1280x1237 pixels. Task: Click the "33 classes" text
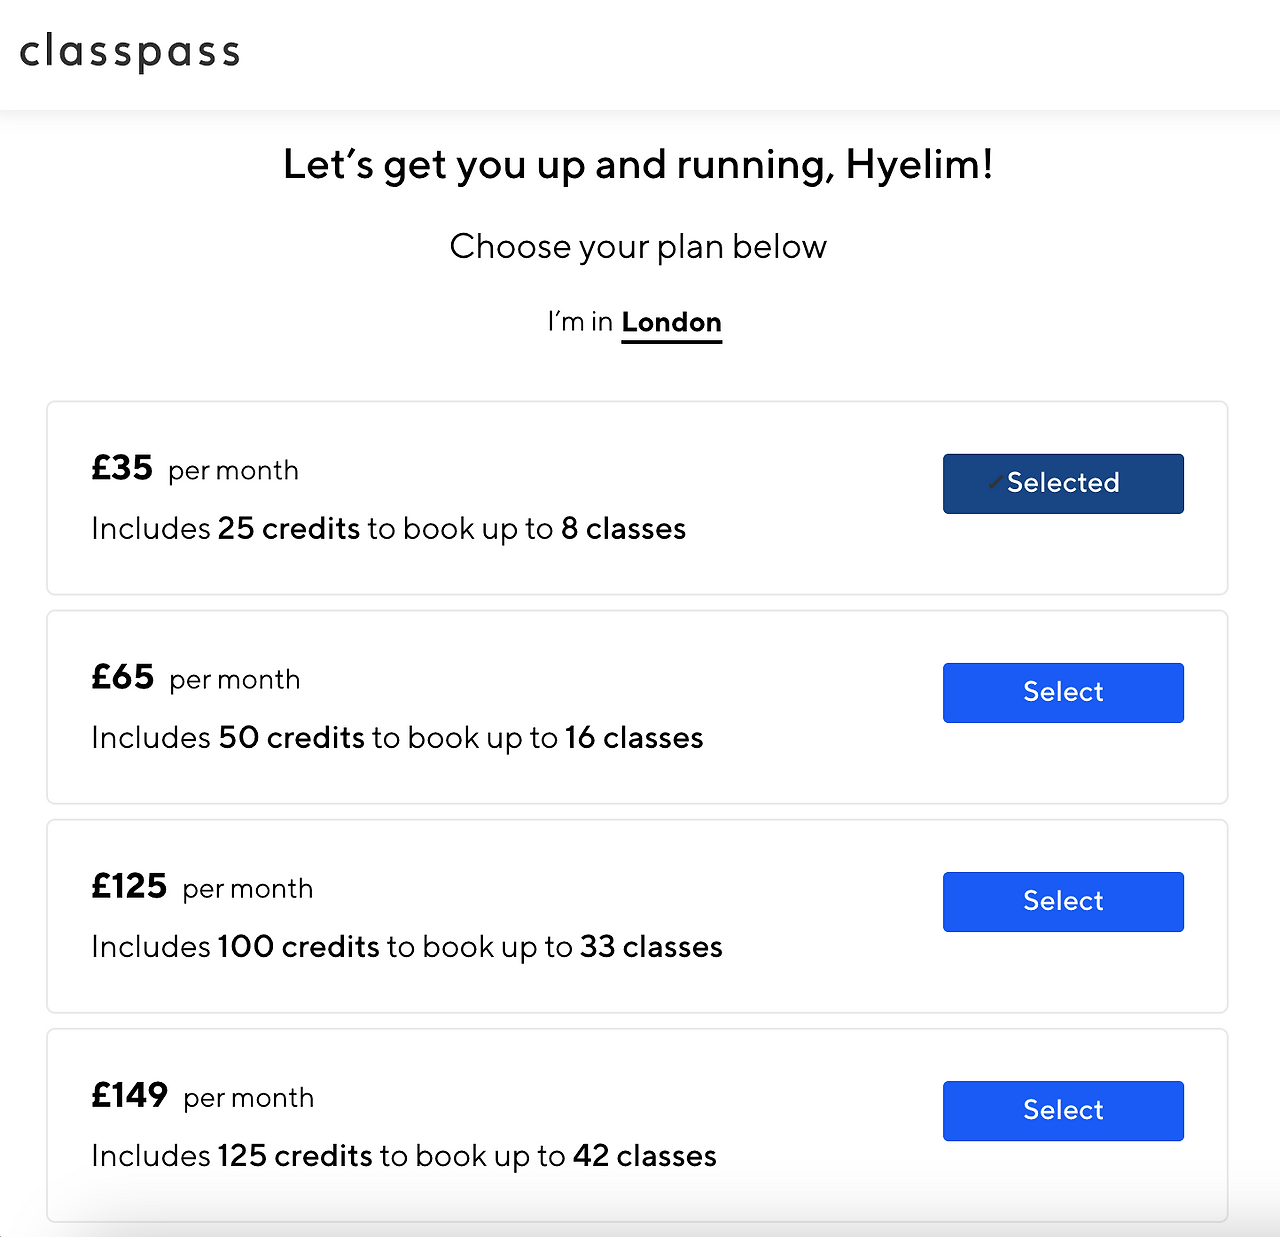click(x=651, y=946)
